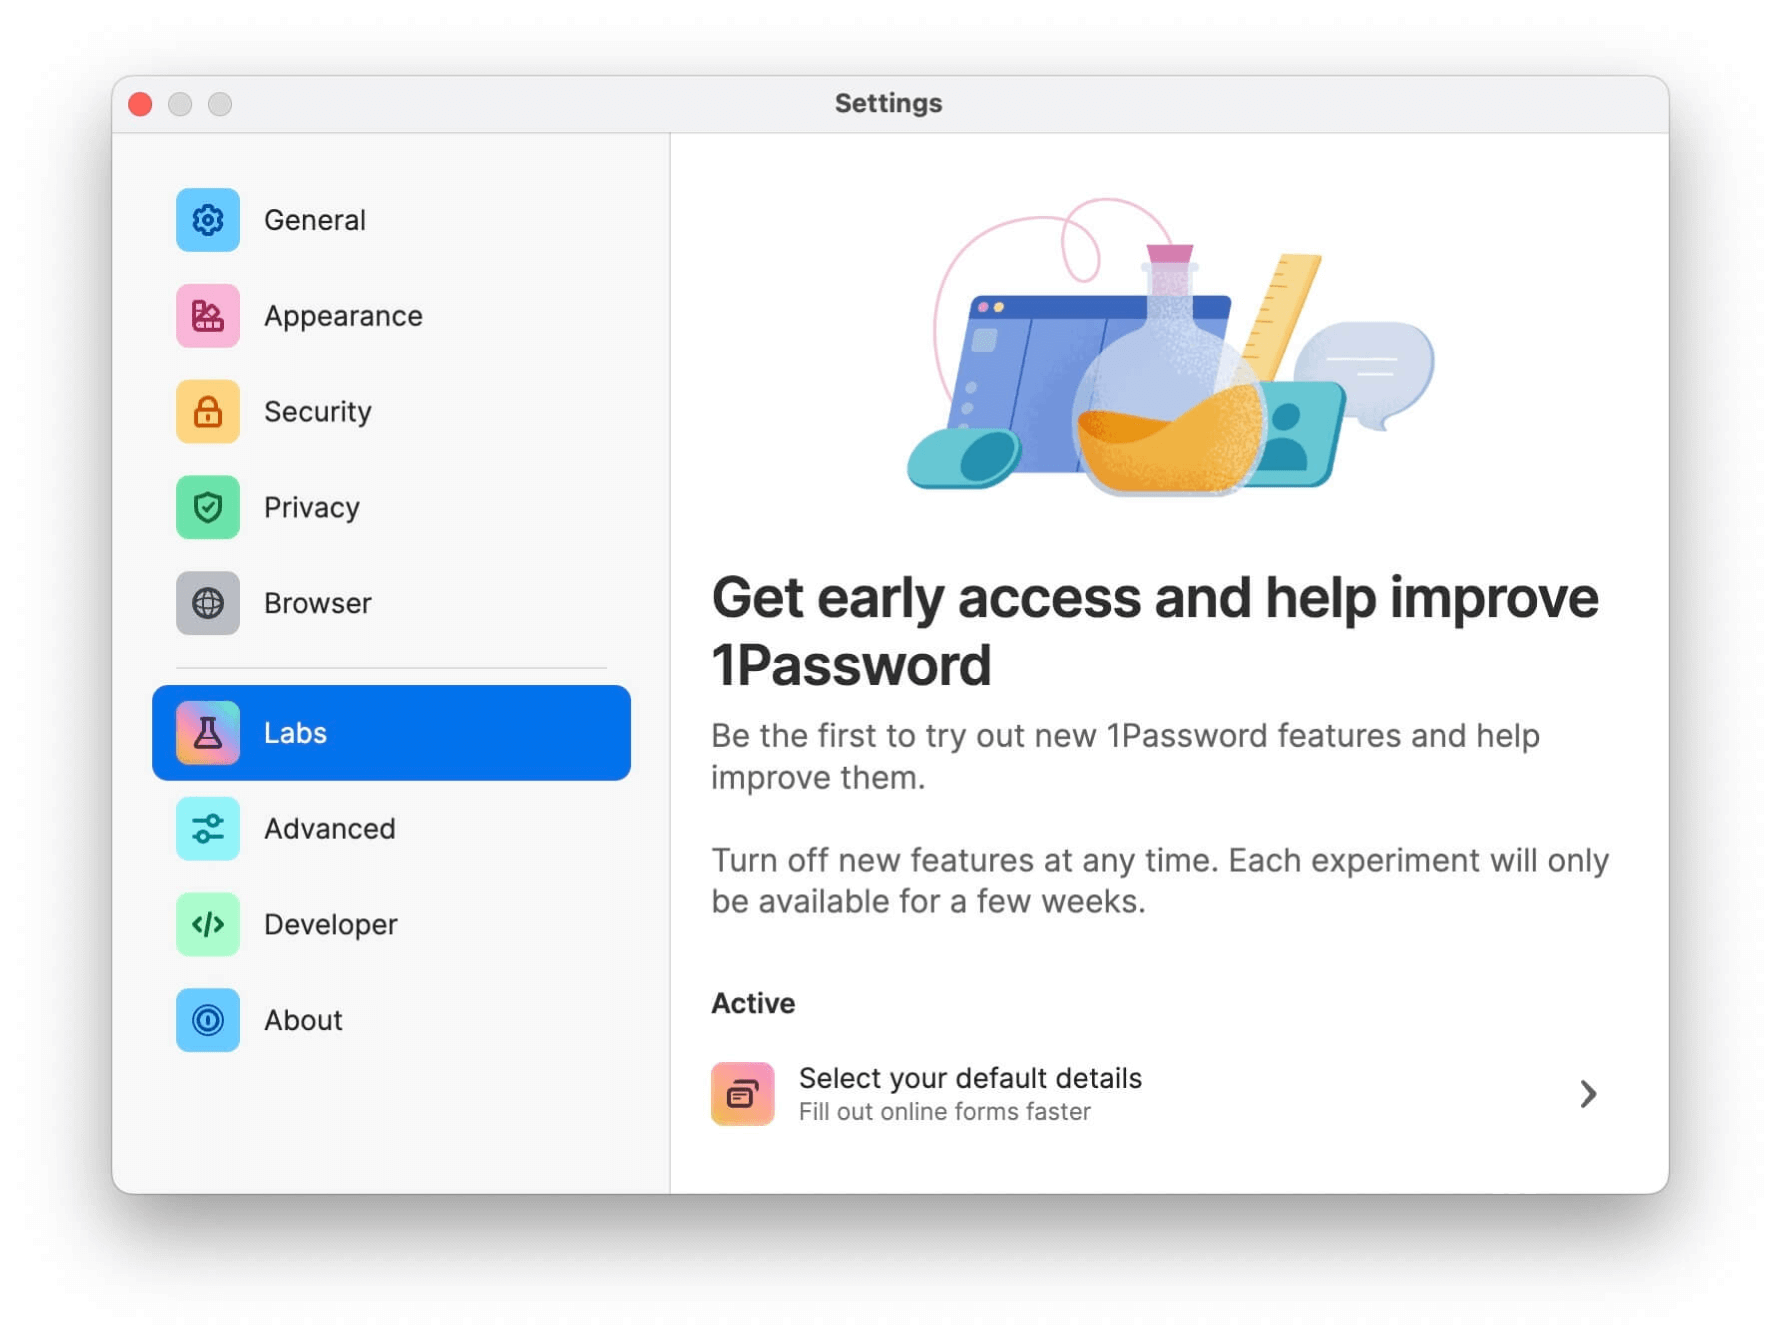
Task: Open Advanced via the sliders icon
Action: pos(207,828)
